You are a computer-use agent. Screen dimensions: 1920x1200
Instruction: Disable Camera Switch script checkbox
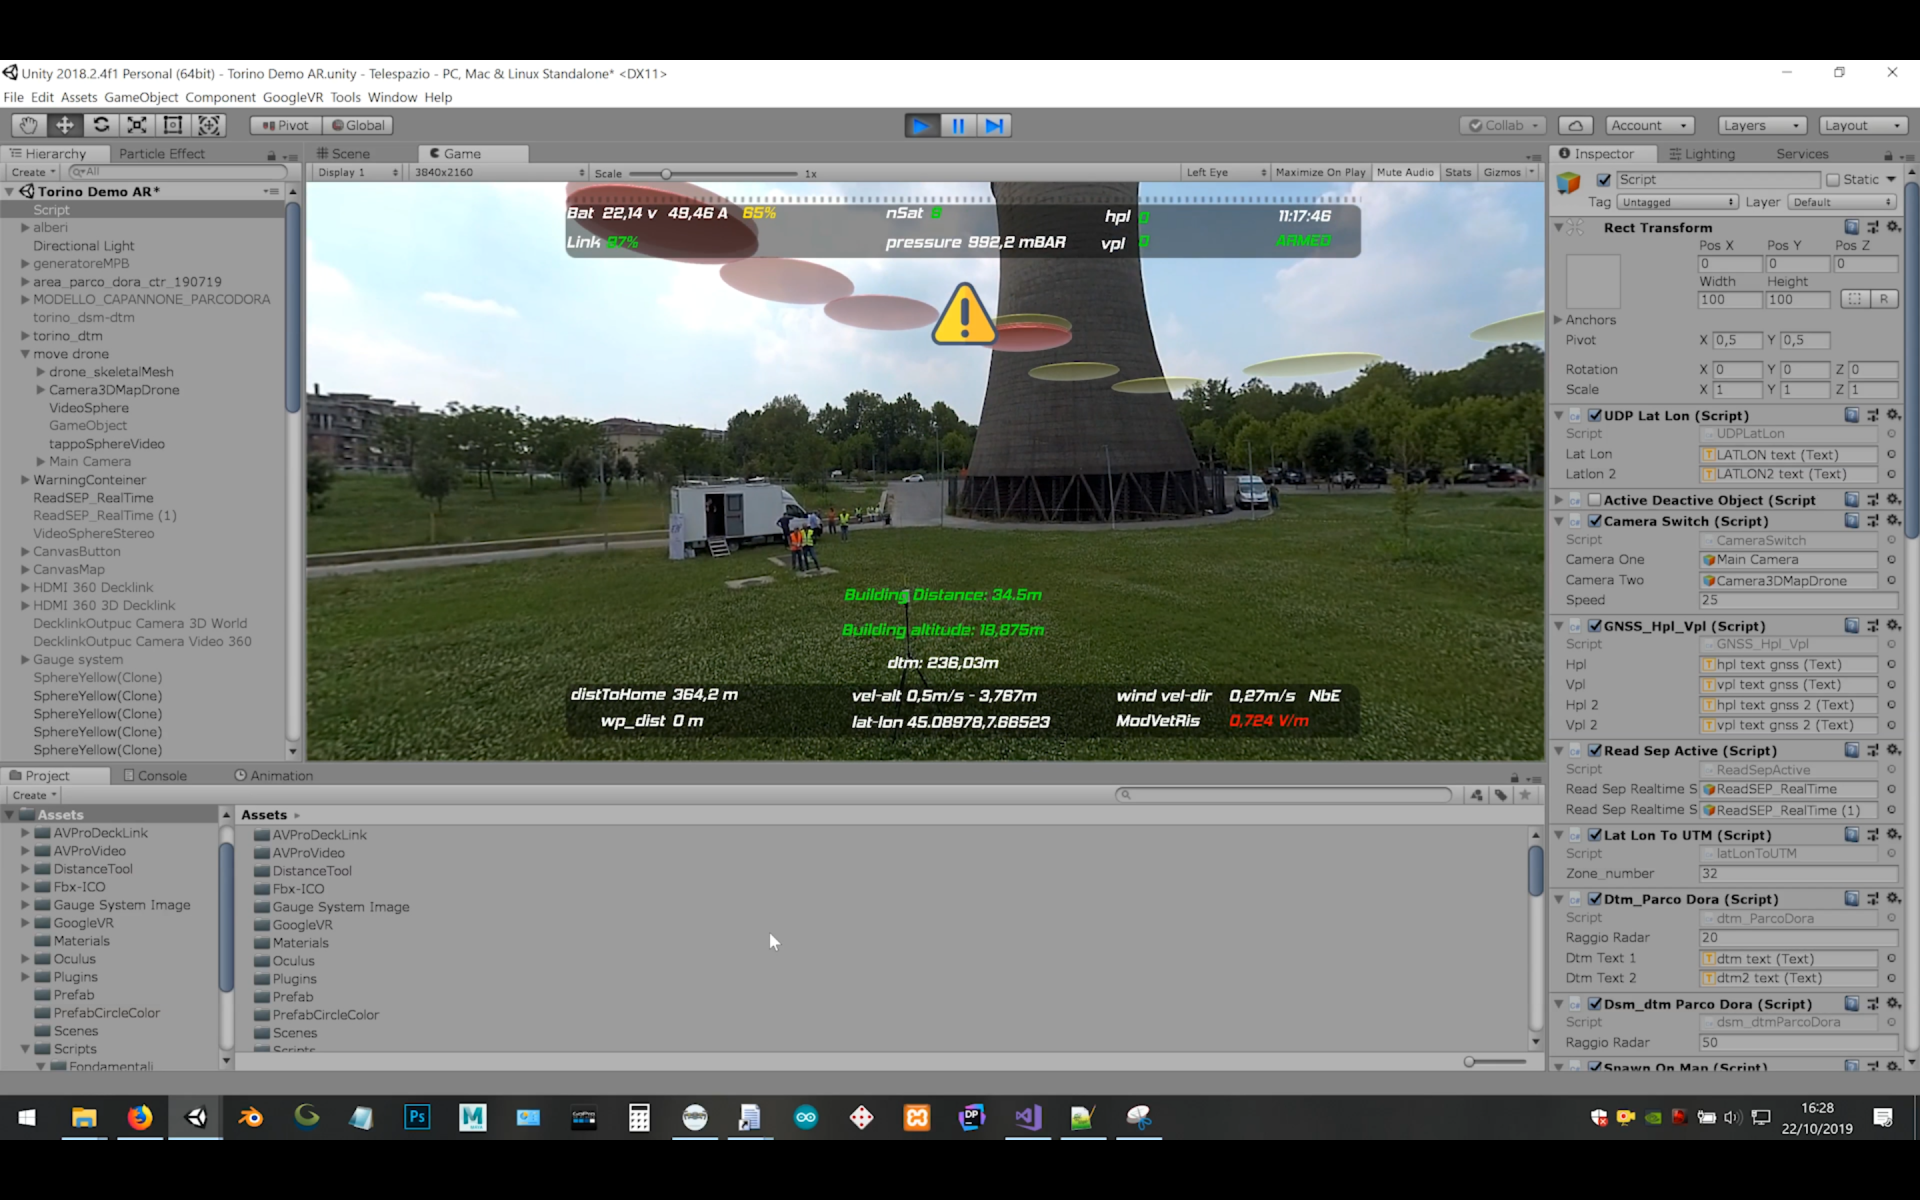(1595, 521)
